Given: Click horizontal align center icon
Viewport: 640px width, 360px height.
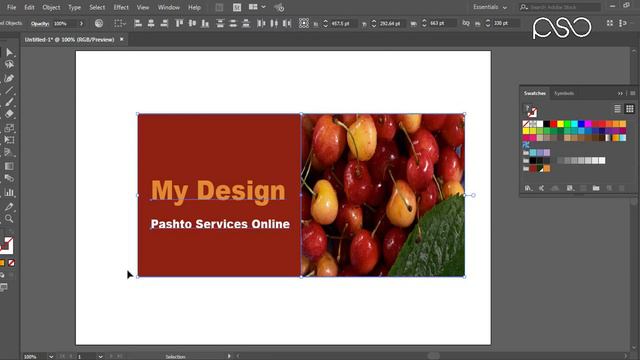Looking at the screenshot, I should tap(151, 23).
